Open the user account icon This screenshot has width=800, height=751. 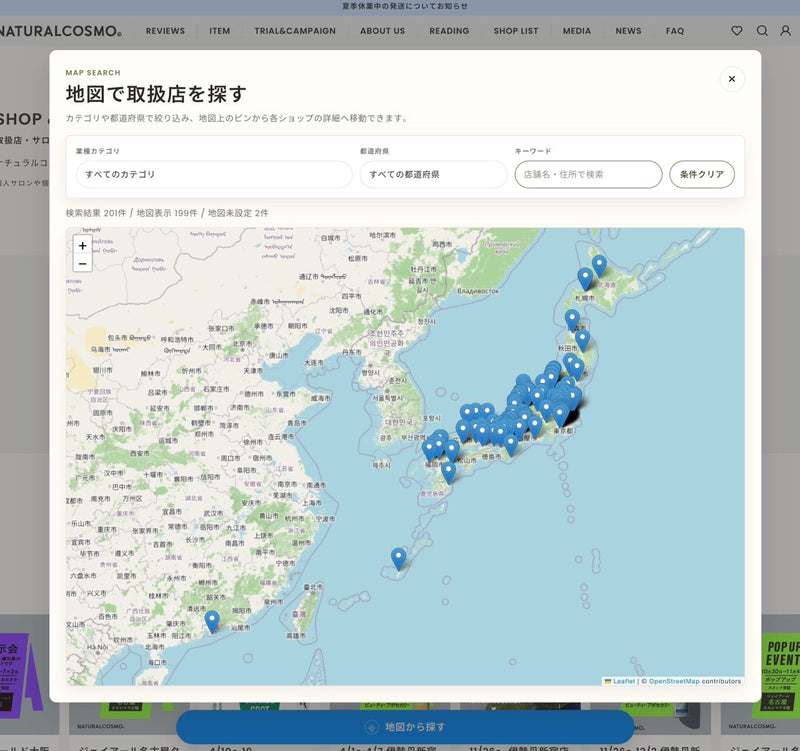click(x=786, y=31)
